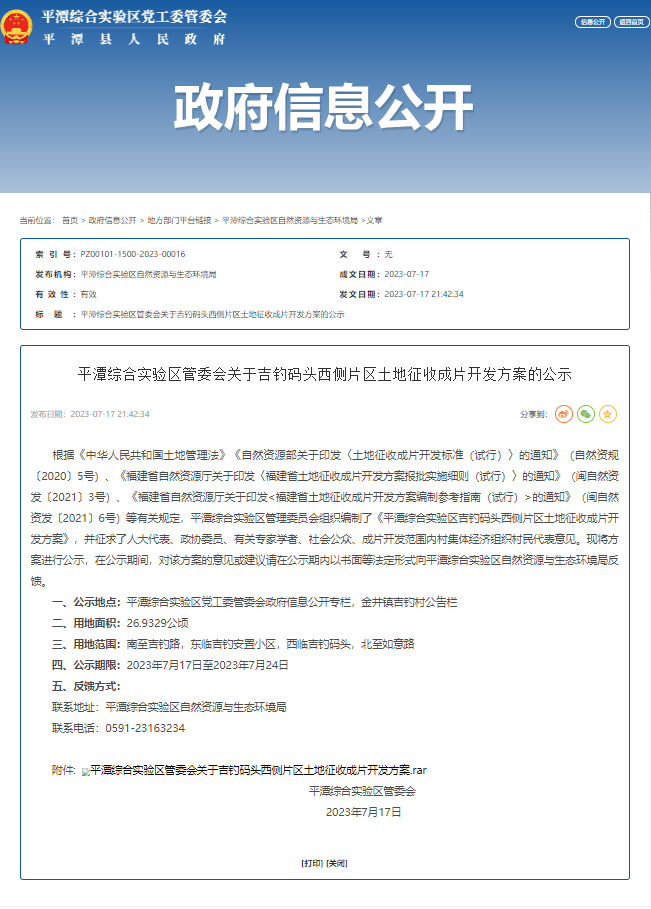Click 关闭 to close the page
The height and width of the screenshot is (909, 651).
click(x=337, y=863)
